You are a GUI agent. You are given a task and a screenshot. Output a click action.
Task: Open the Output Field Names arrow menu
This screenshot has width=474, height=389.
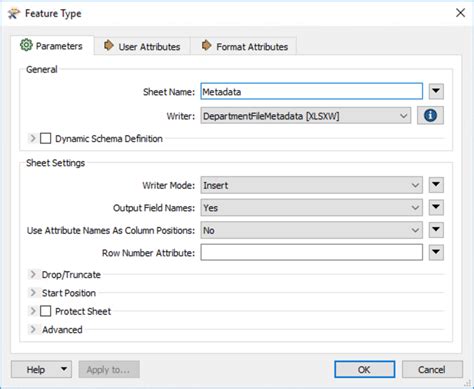point(436,207)
